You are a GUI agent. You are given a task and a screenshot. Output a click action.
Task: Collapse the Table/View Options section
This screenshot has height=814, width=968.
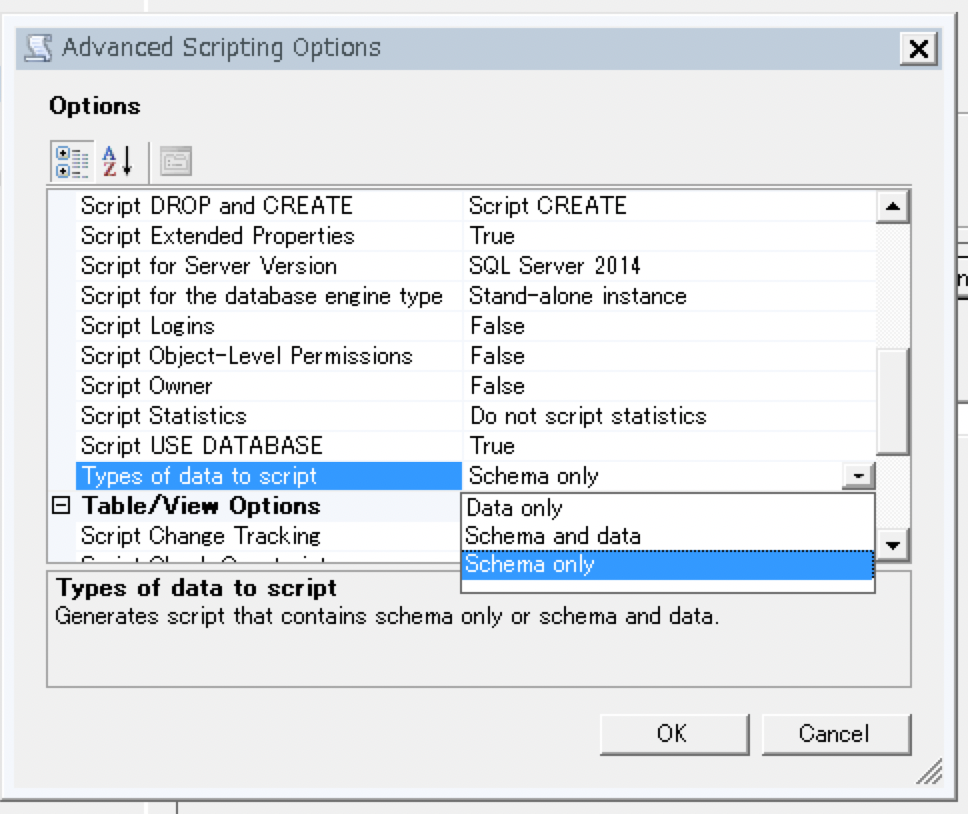[x=62, y=506]
